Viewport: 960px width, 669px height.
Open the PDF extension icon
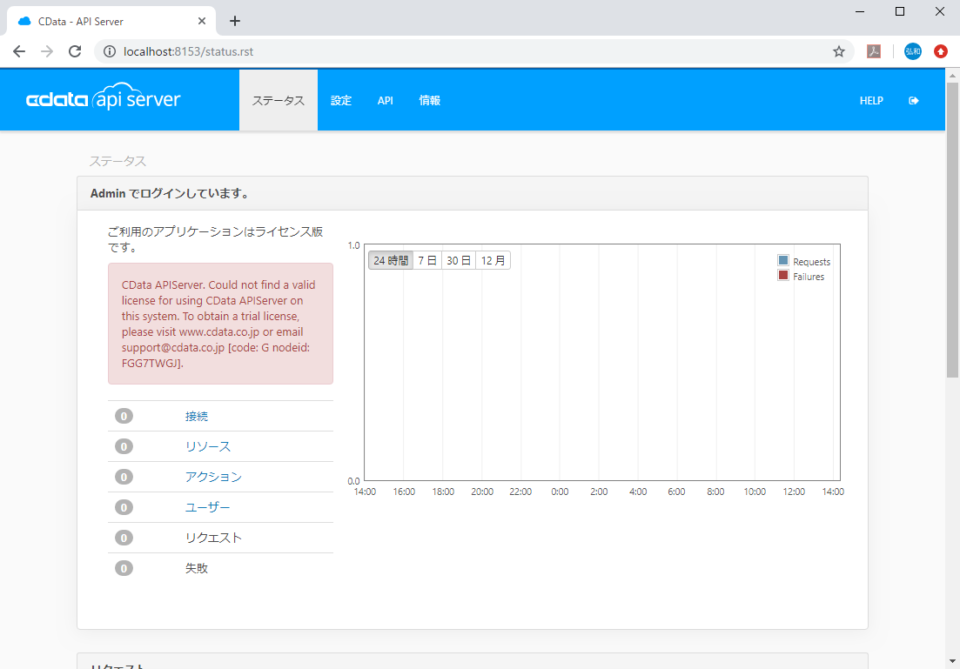point(874,51)
